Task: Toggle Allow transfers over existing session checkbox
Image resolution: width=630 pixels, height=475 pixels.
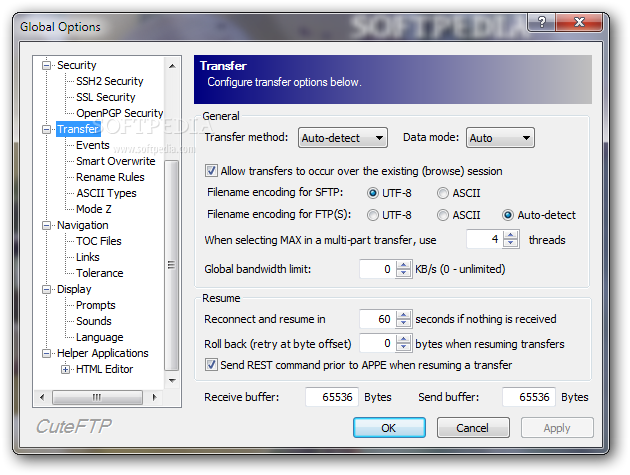Action: pos(211,171)
